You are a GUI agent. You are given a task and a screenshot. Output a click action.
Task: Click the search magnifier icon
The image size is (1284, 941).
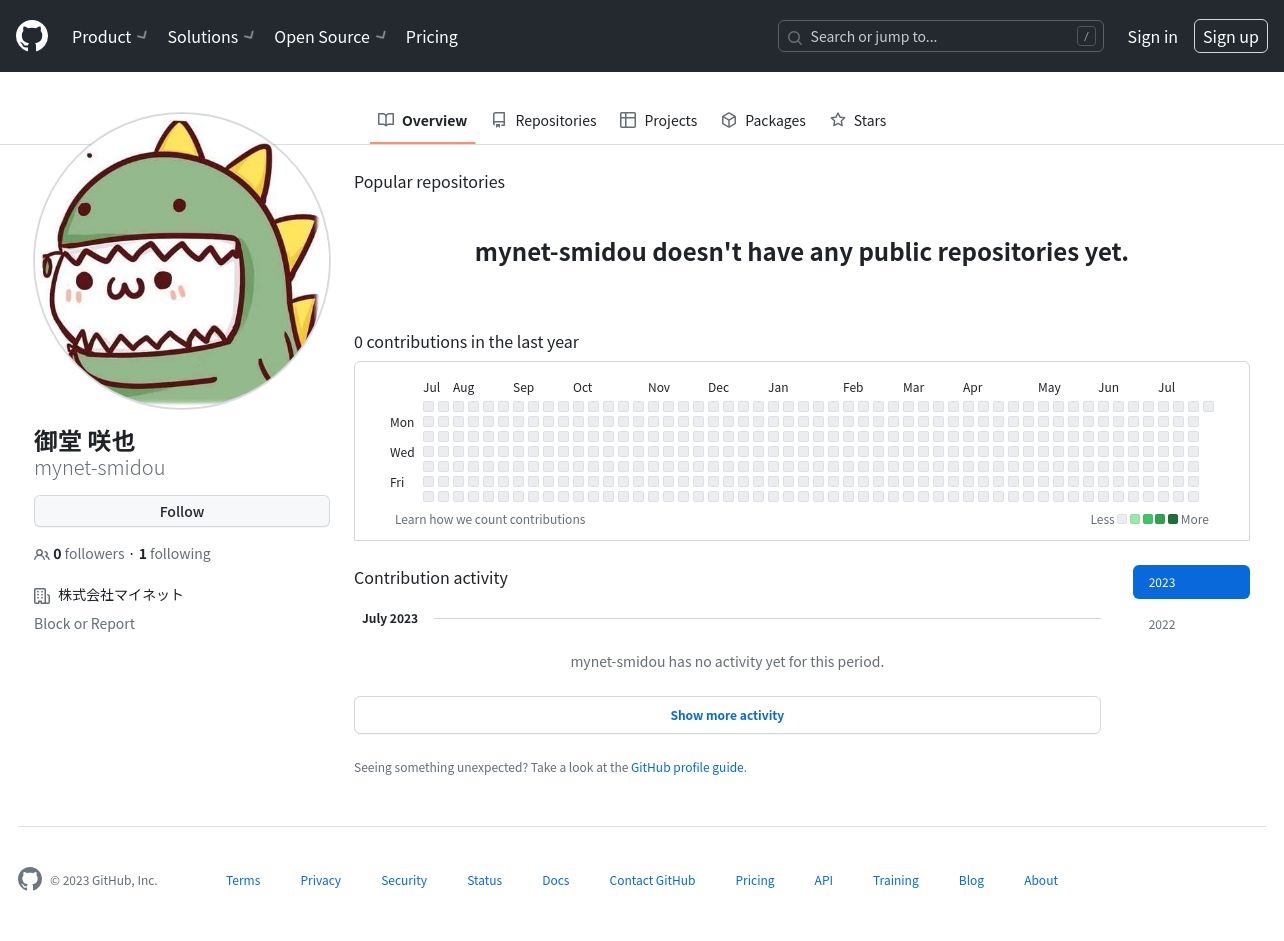(x=795, y=37)
